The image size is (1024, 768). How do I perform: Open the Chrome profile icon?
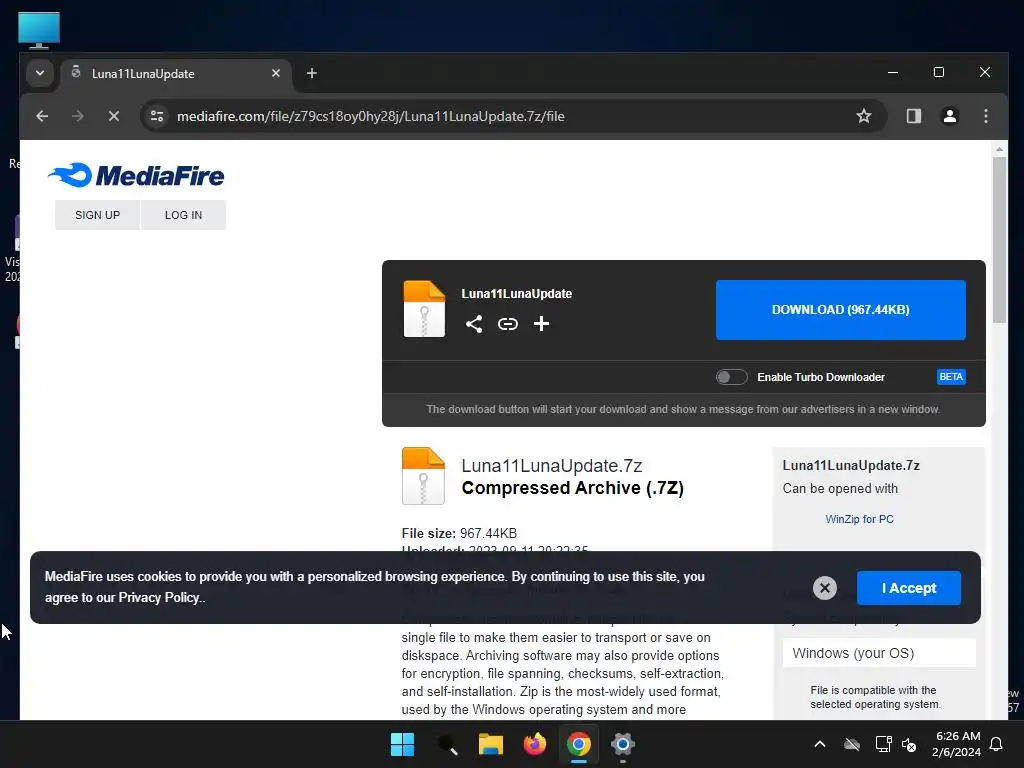click(x=950, y=116)
